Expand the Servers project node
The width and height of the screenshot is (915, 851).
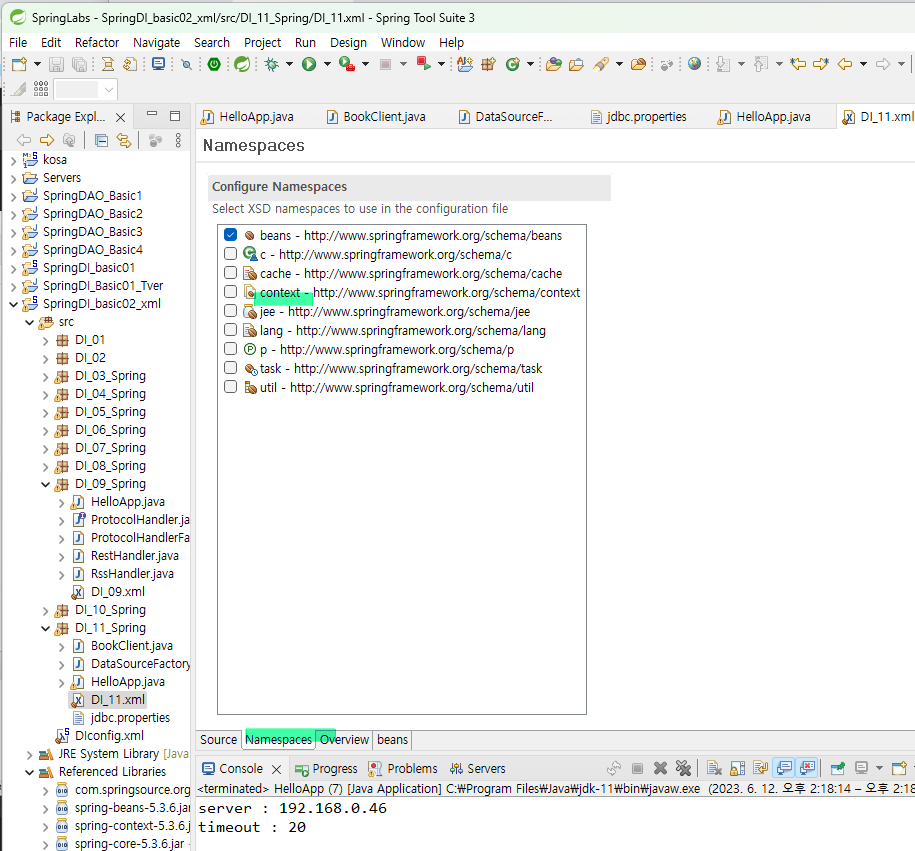coord(13,179)
